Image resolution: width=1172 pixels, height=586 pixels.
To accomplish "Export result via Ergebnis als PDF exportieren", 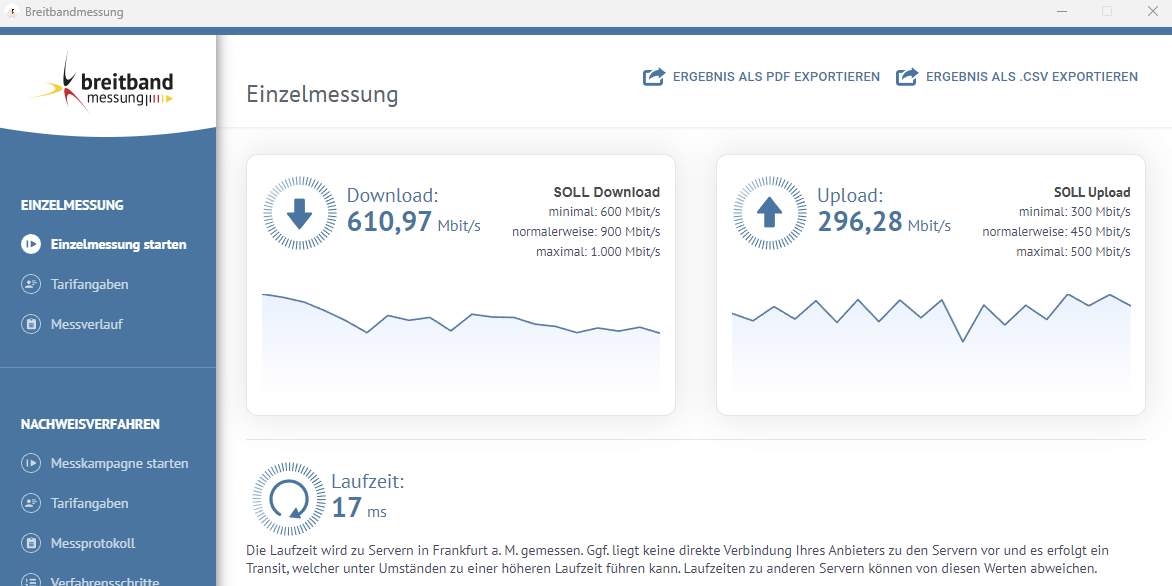I will click(x=761, y=76).
